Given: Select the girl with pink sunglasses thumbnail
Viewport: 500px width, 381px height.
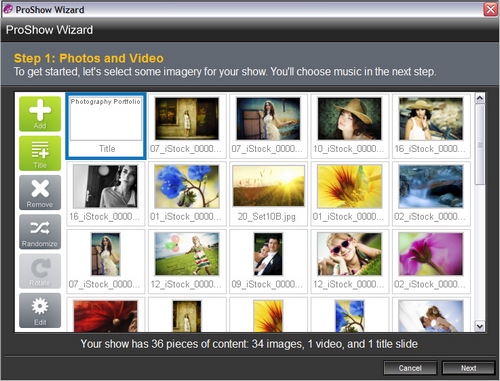Looking at the screenshot, I should (350, 254).
